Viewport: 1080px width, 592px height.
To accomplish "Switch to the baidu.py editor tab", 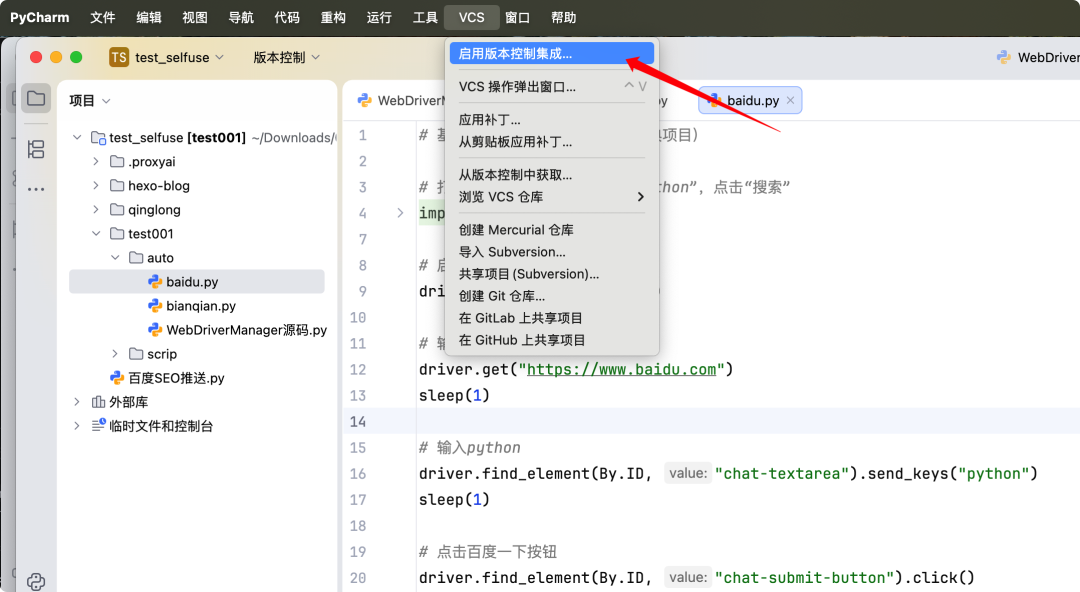I will 749,101.
